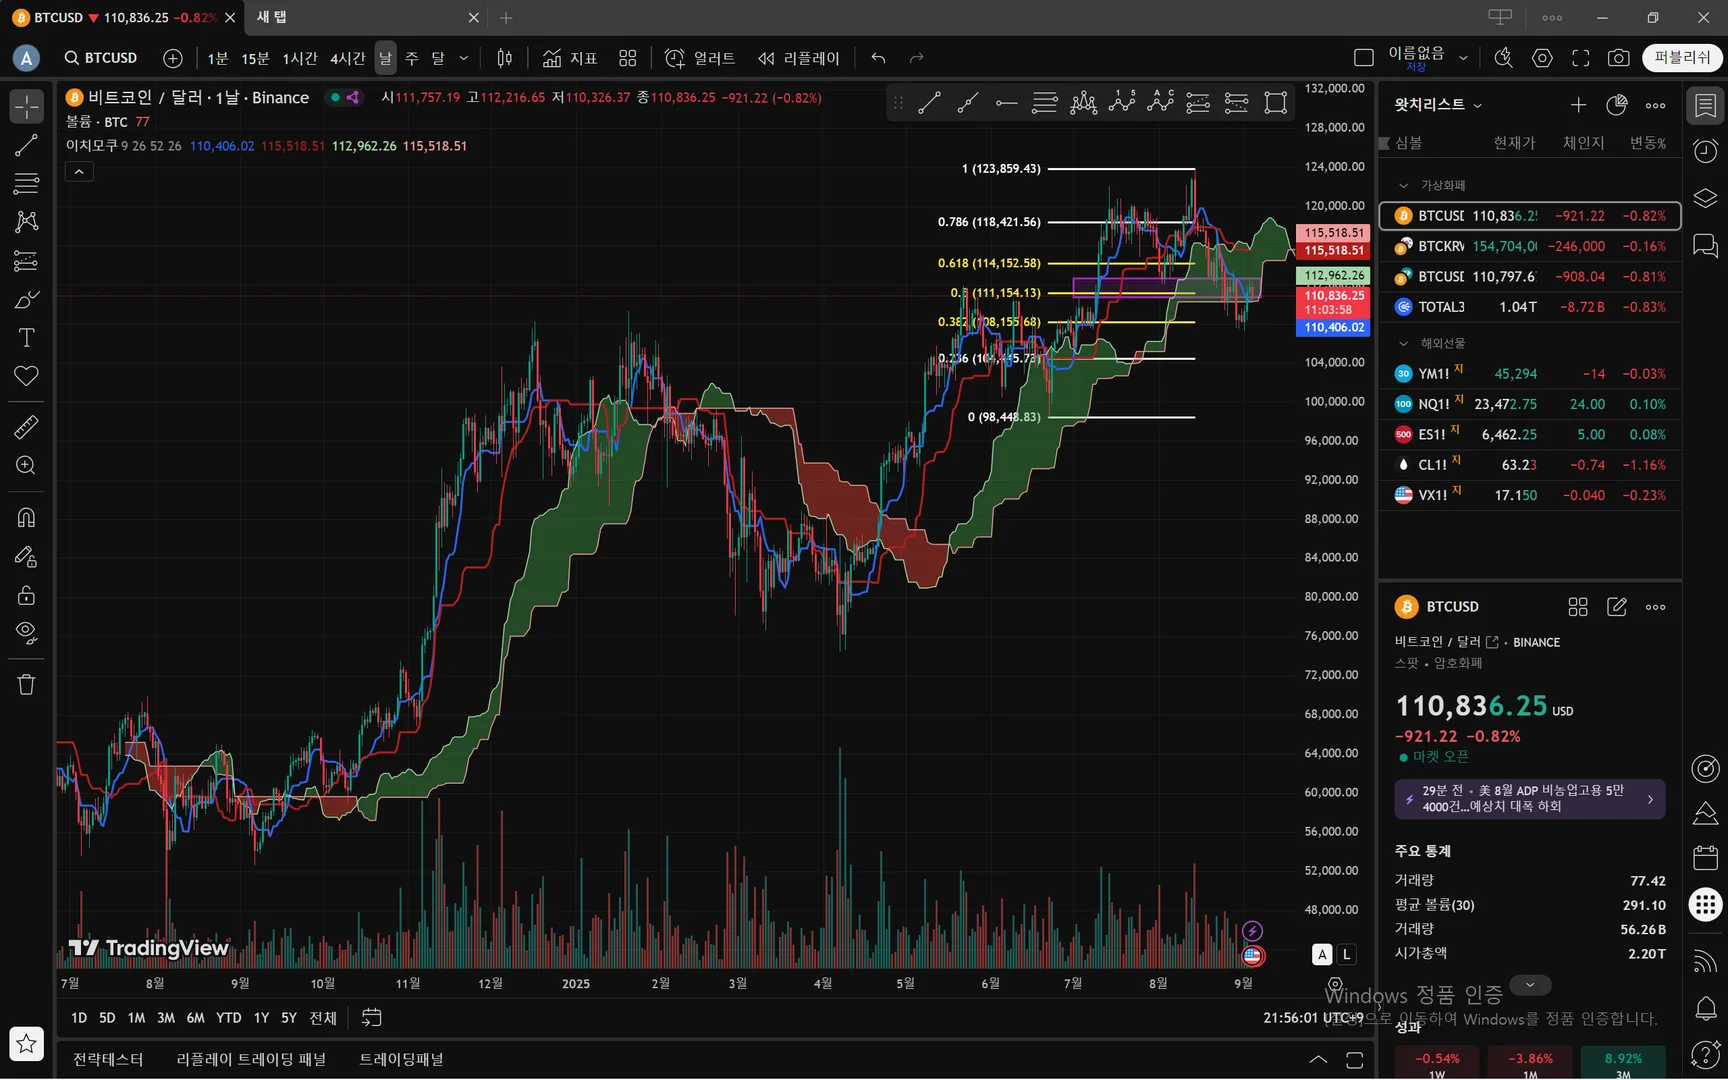Toggle stay in drawing mode
Screen dimensions: 1728x1080
27,557
